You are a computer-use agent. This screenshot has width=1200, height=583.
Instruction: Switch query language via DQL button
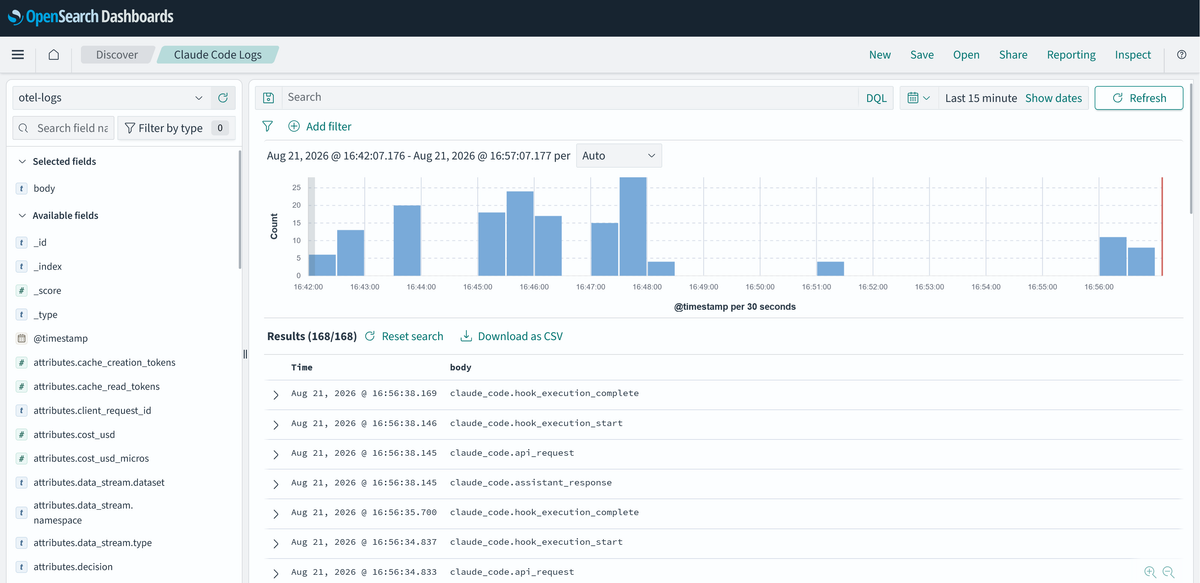876,98
